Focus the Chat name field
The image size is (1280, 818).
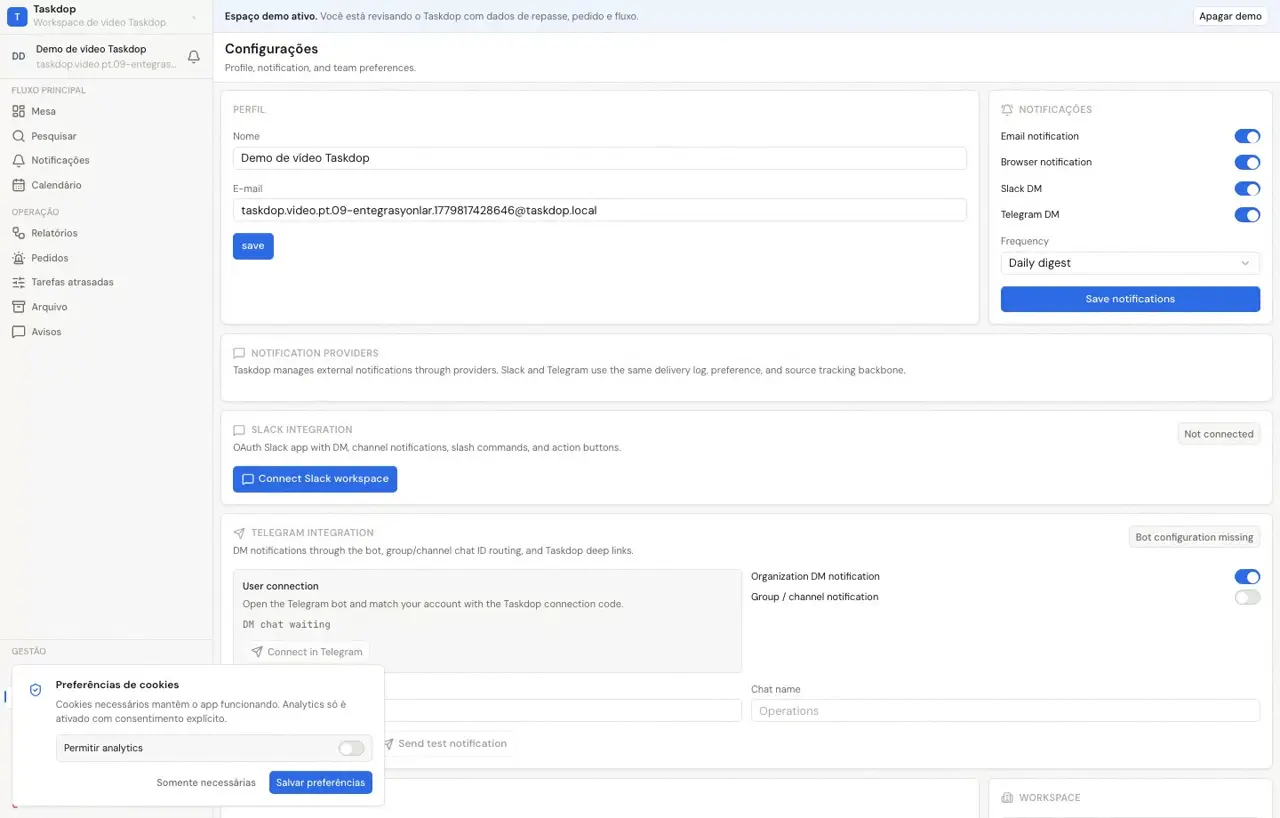click(1005, 711)
